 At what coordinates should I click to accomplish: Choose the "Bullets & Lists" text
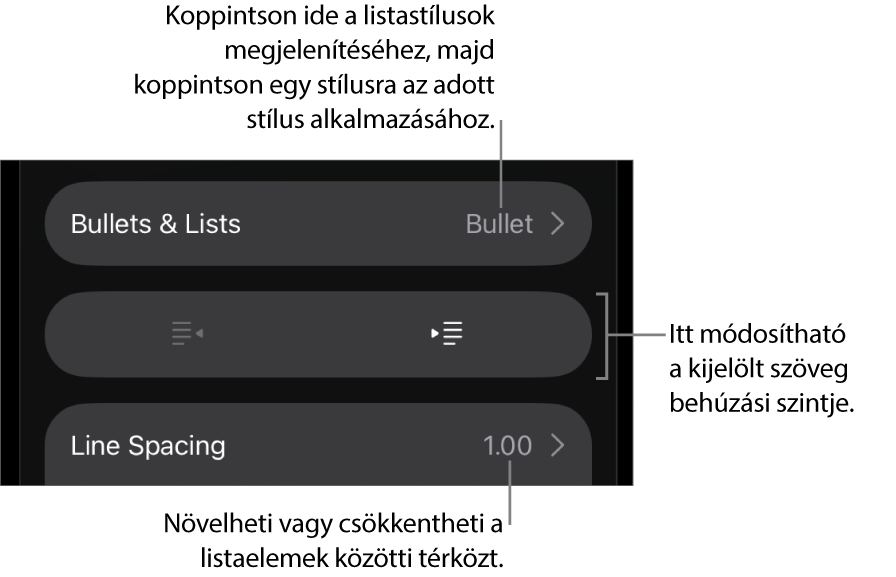pyautogui.click(x=156, y=224)
